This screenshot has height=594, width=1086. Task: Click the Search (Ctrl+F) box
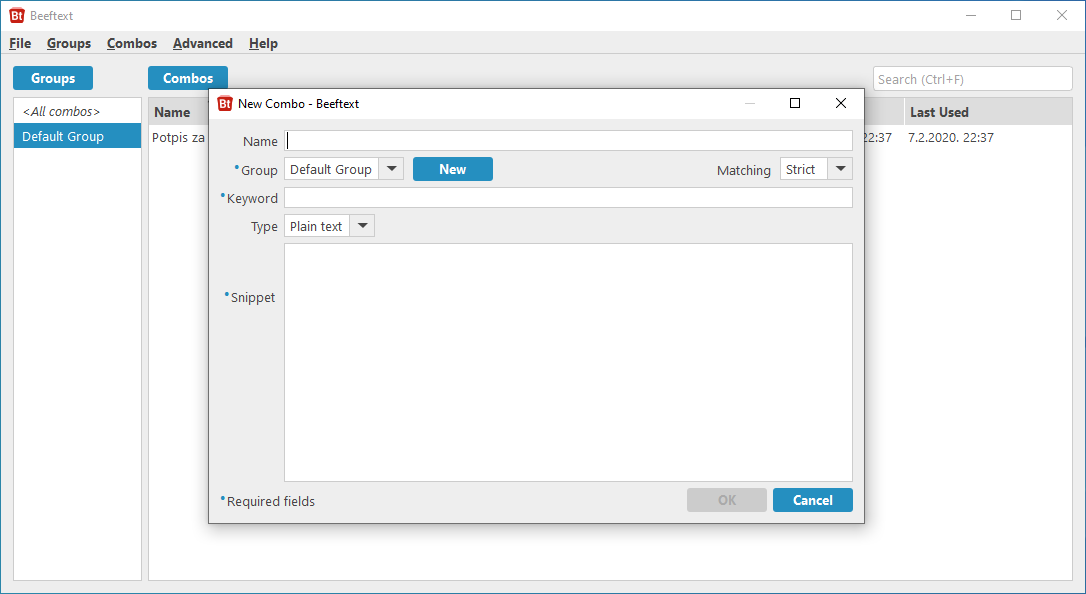[x=972, y=79]
